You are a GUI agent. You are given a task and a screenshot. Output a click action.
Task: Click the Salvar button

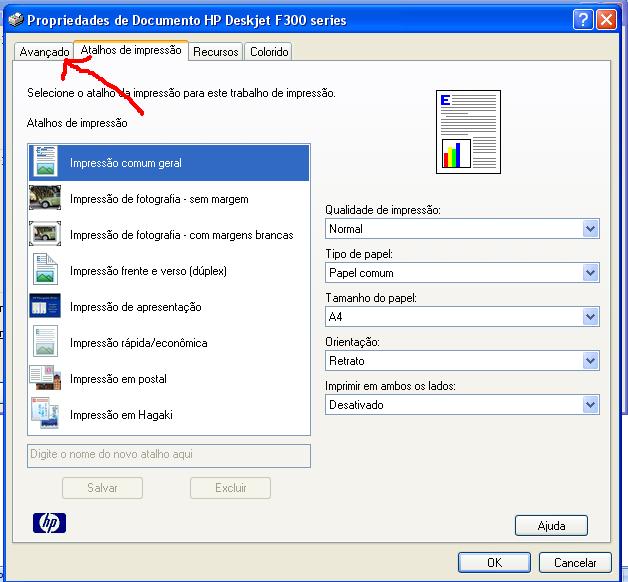(x=103, y=487)
